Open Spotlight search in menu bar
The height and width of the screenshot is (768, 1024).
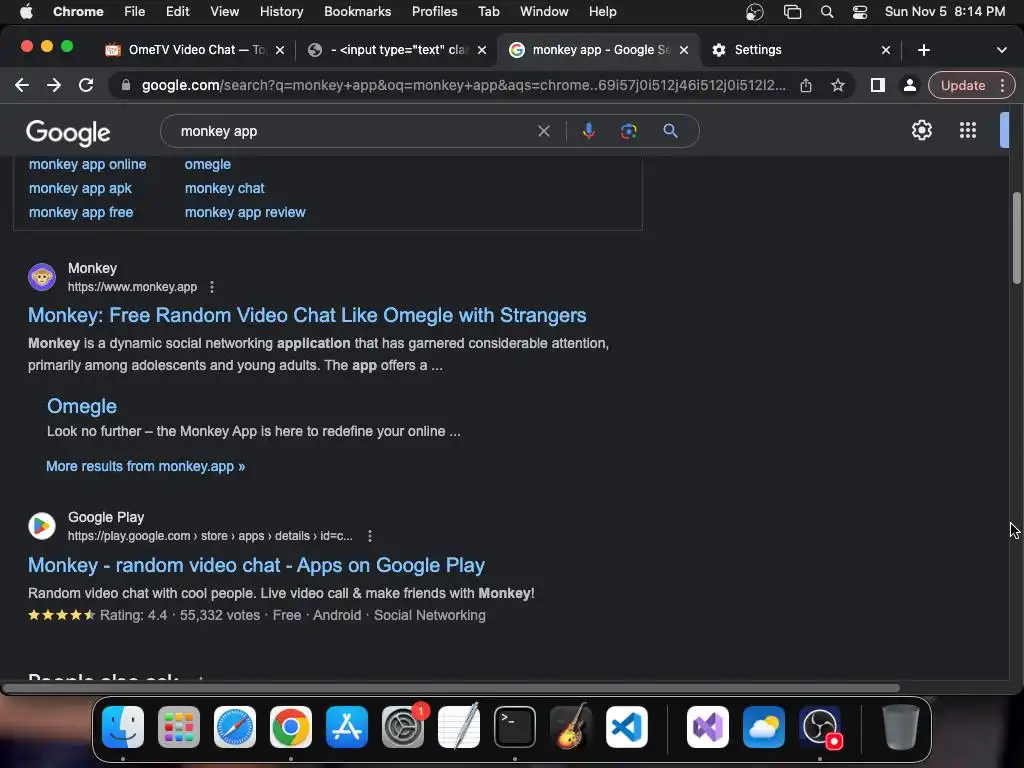[x=827, y=12]
